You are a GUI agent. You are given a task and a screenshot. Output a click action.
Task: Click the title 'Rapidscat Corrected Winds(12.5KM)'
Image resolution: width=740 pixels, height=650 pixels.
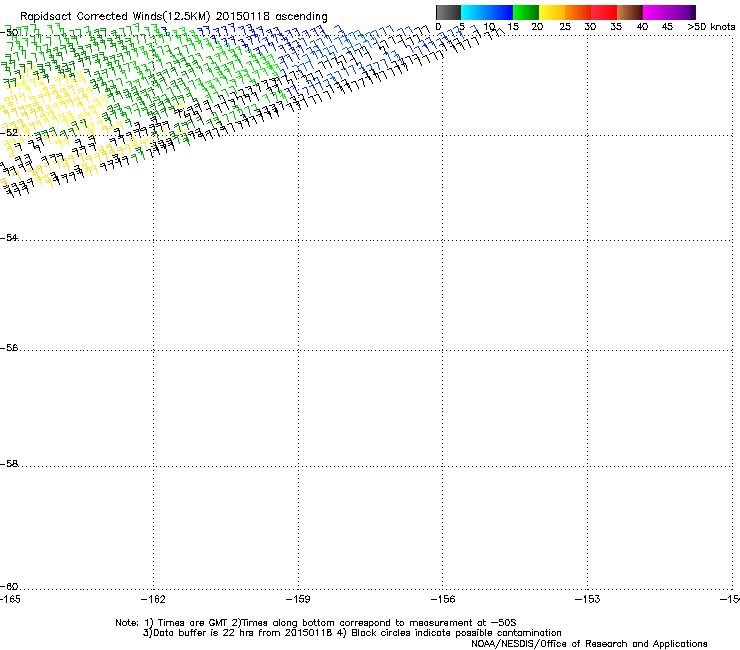pyautogui.click(x=115, y=17)
